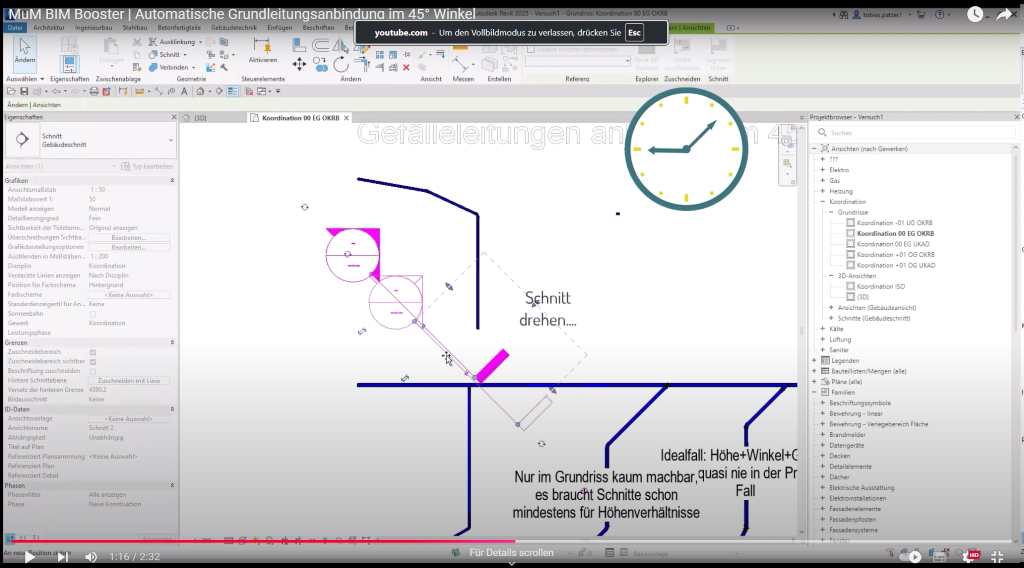Switch to the {3D} view tab
Image resolution: width=1024 pixels, height=568 pixels.
coord(200,118)
